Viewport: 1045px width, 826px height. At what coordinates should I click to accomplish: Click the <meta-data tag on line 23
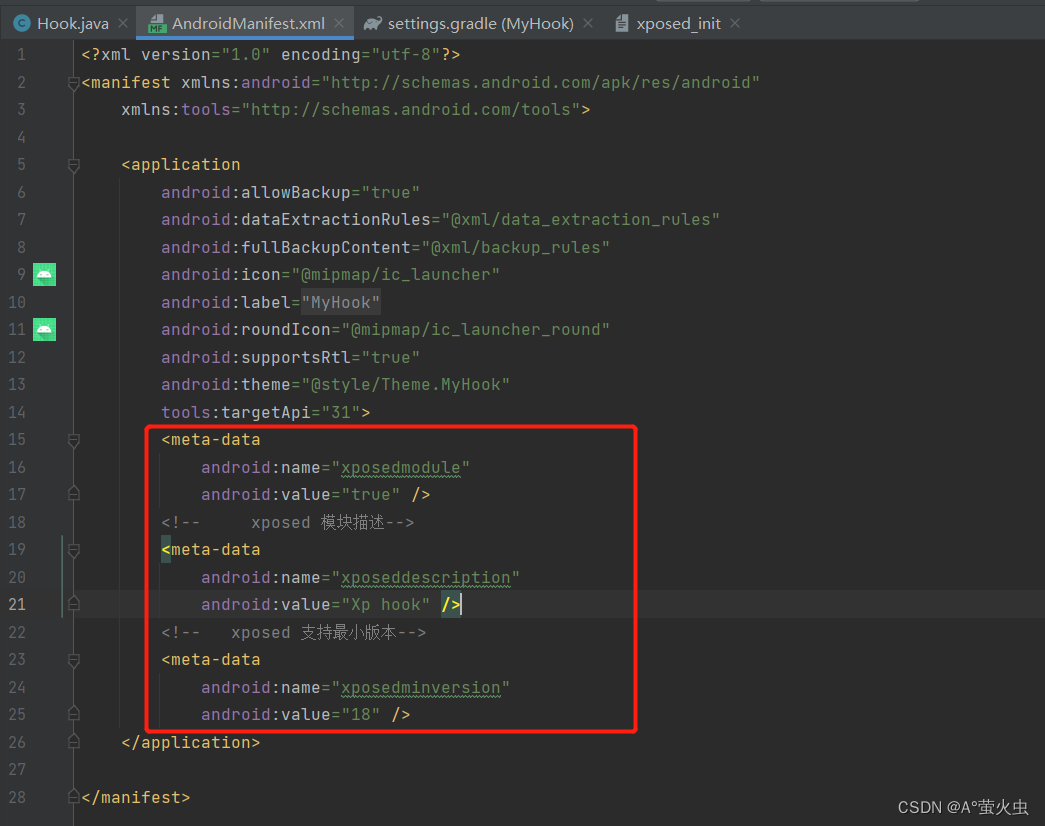211,660
